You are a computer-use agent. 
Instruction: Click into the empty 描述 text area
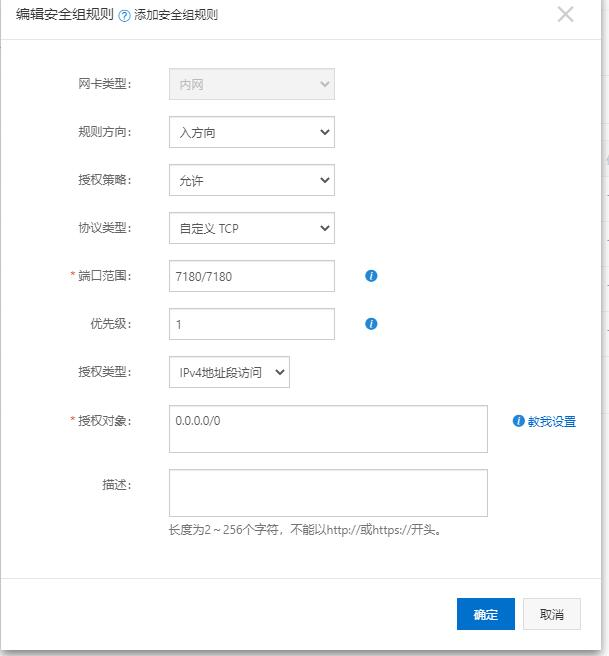(x=327, y=493)
